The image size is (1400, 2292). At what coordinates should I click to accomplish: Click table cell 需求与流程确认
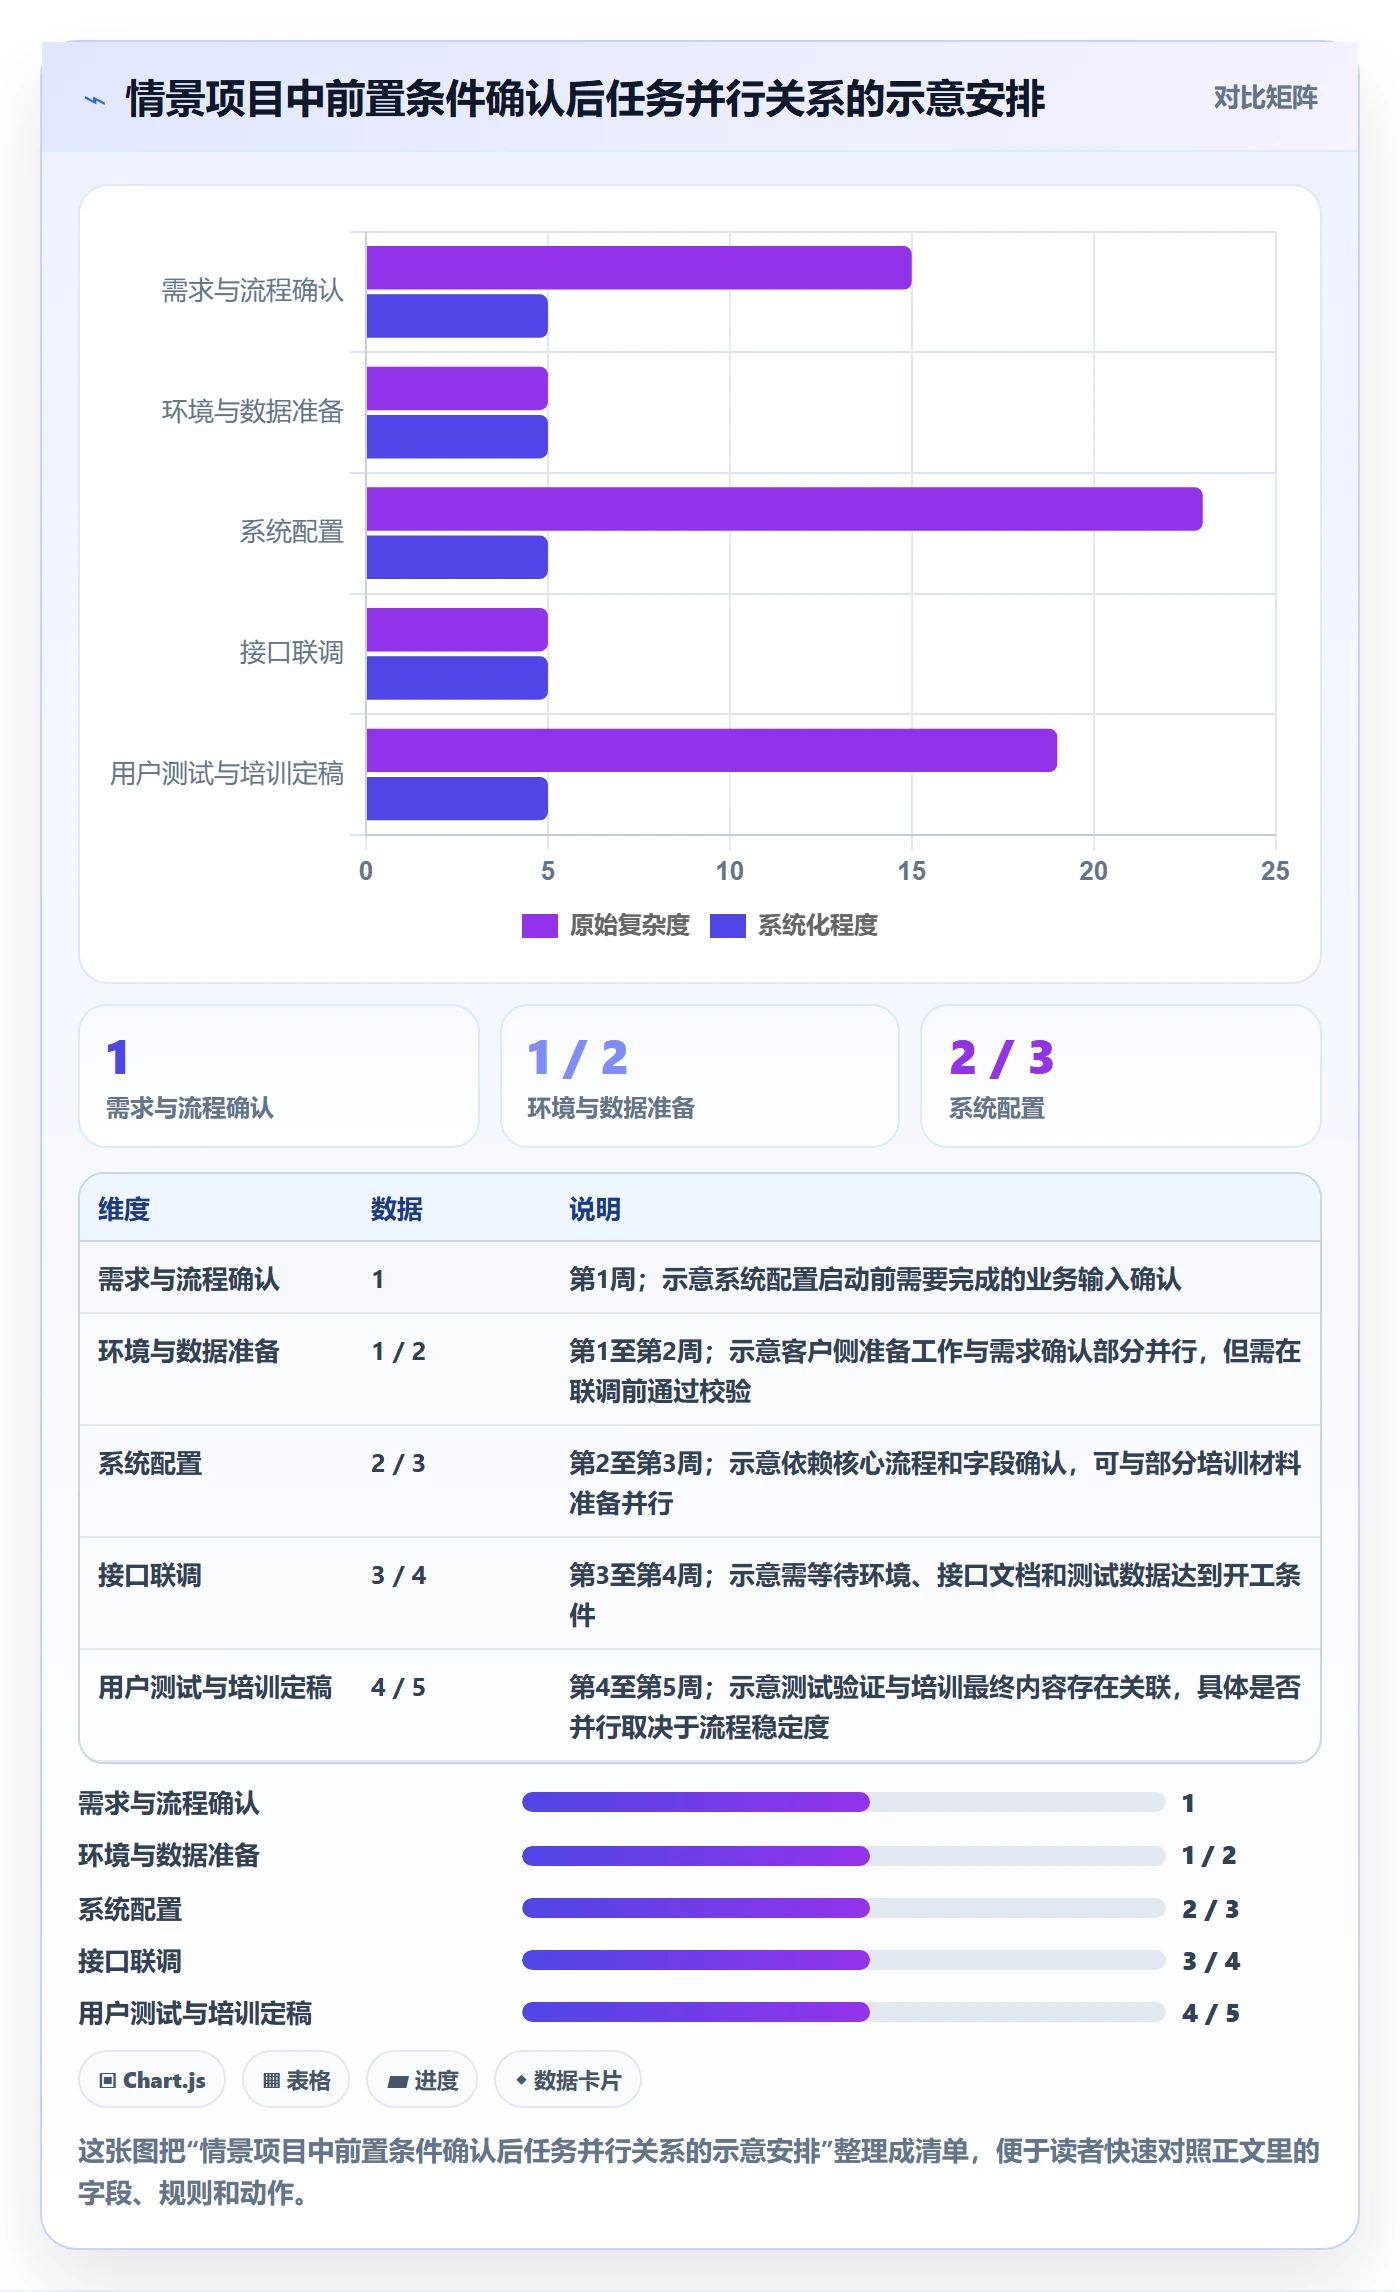[189, 1279]
